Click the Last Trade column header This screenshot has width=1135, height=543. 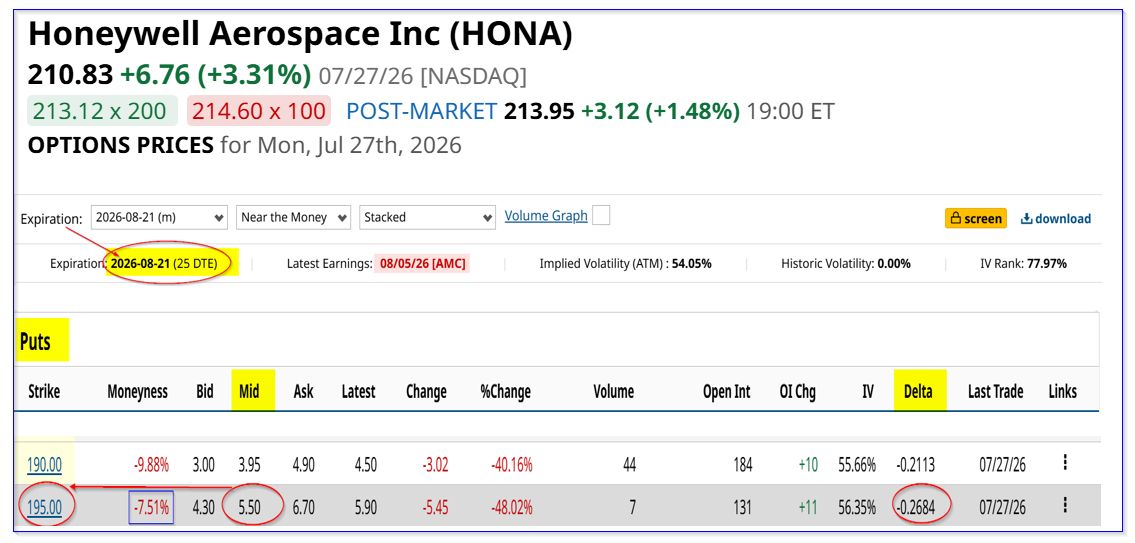995,392
